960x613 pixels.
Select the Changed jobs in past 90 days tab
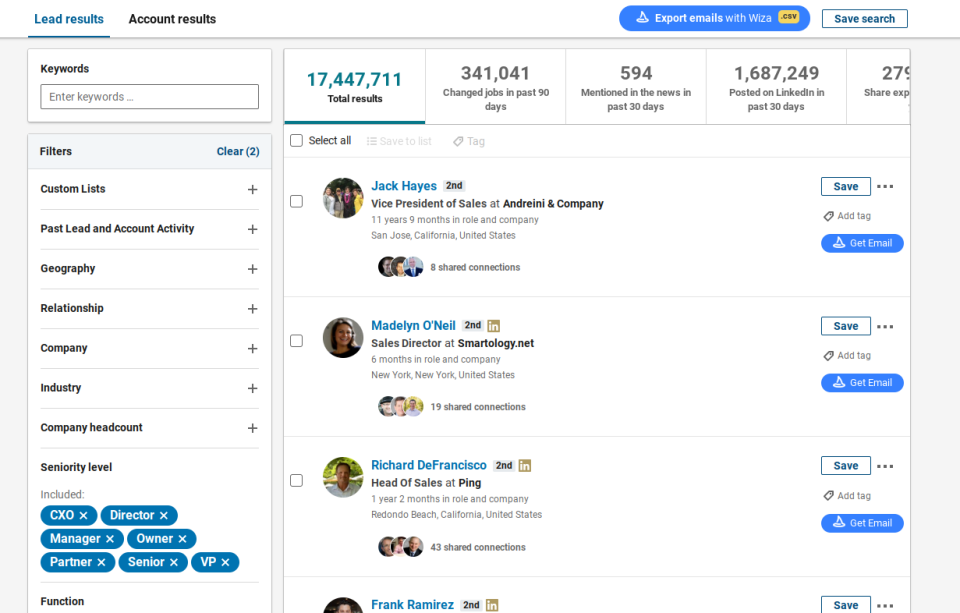pyautogui.click(x=495, y=85)
